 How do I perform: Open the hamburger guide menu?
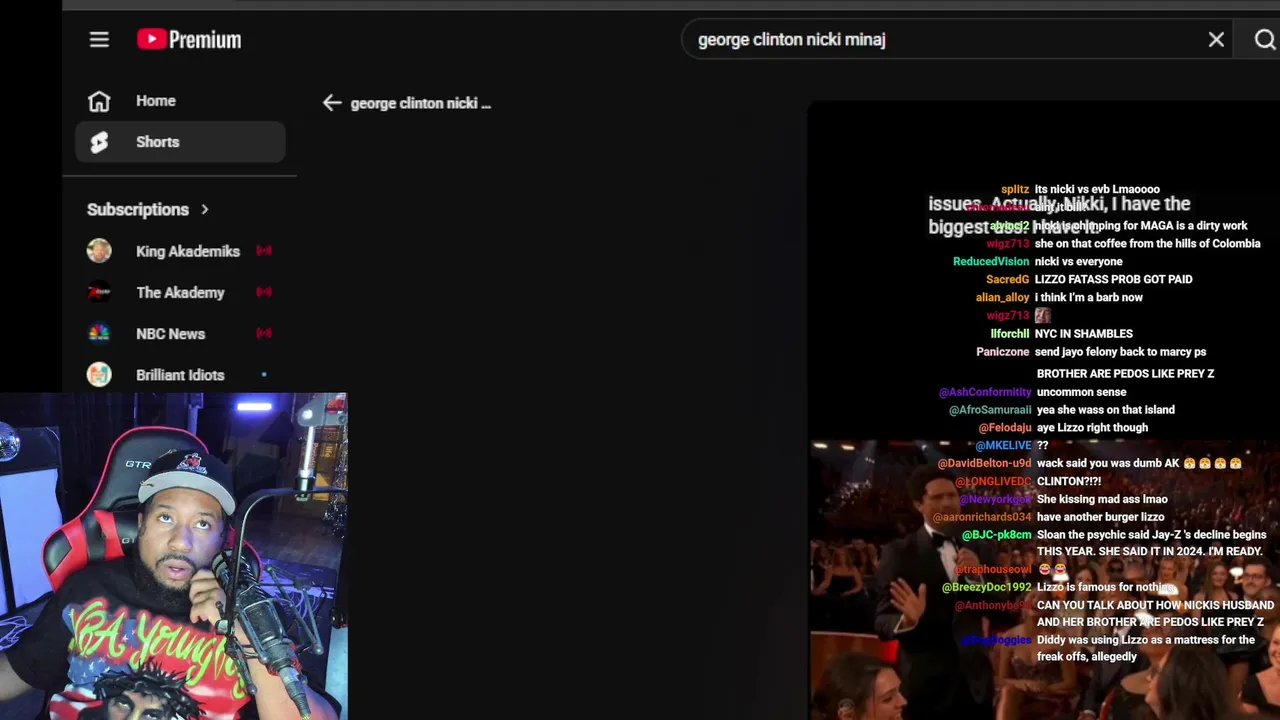(x=99, y=40)
